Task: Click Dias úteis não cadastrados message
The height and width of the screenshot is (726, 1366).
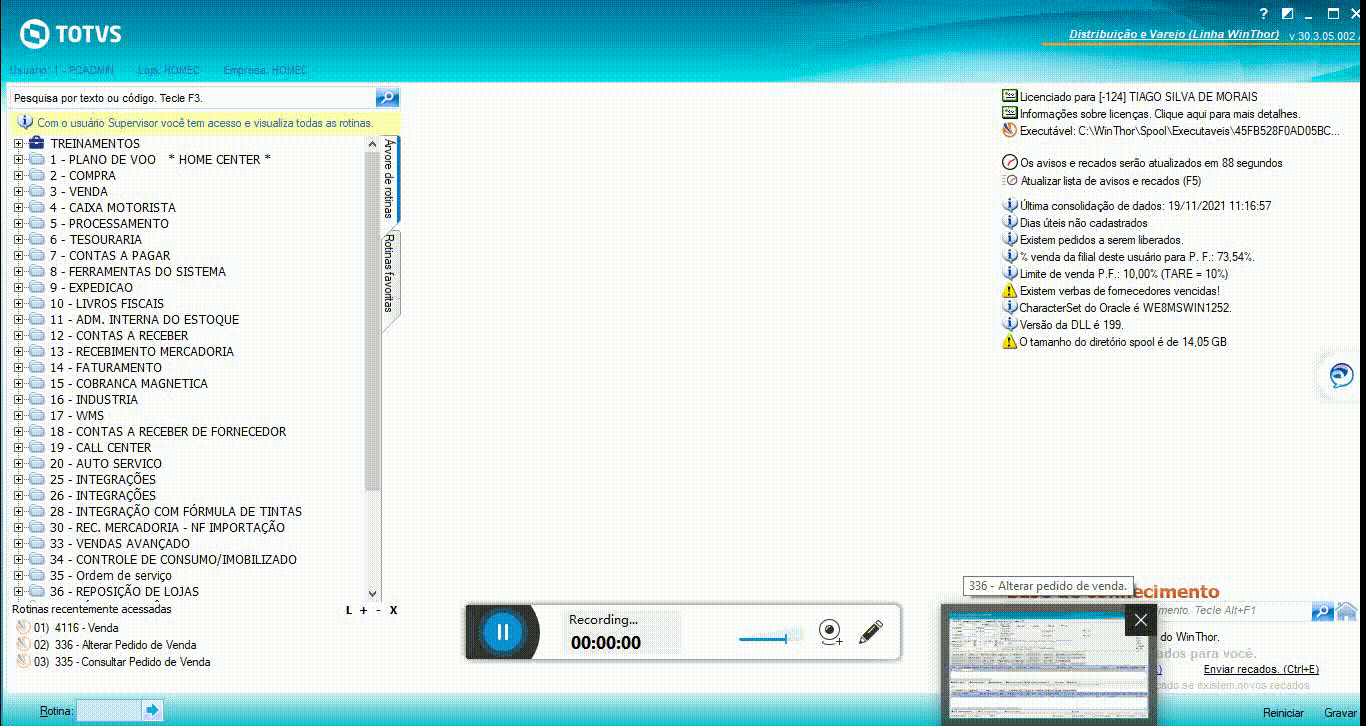Action: pyautogui.click(x=1084, y=223)
